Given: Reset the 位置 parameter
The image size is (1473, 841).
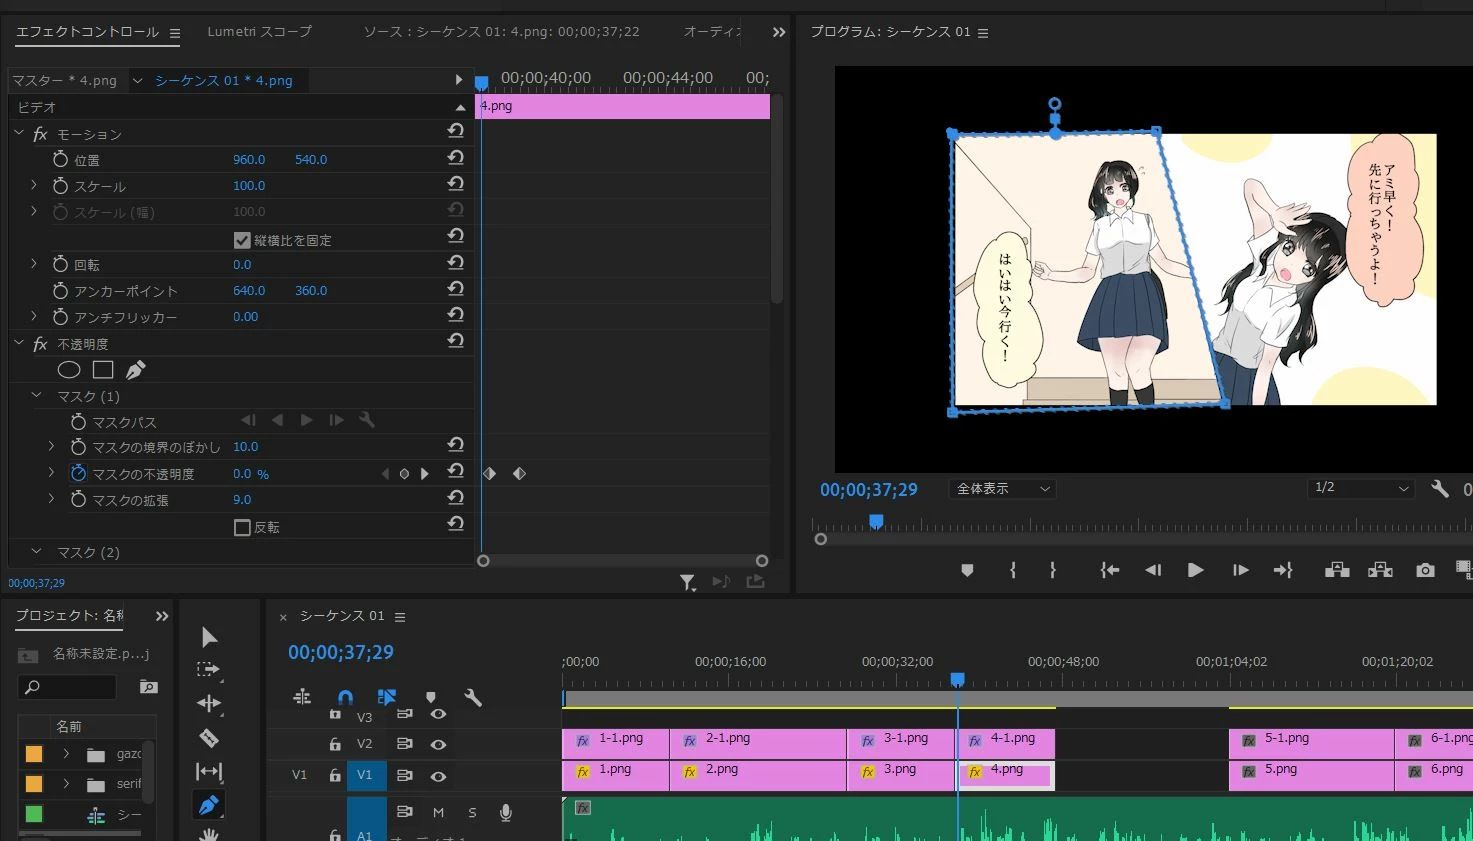Looking at the screenshot, I should (x=456, y=157).
